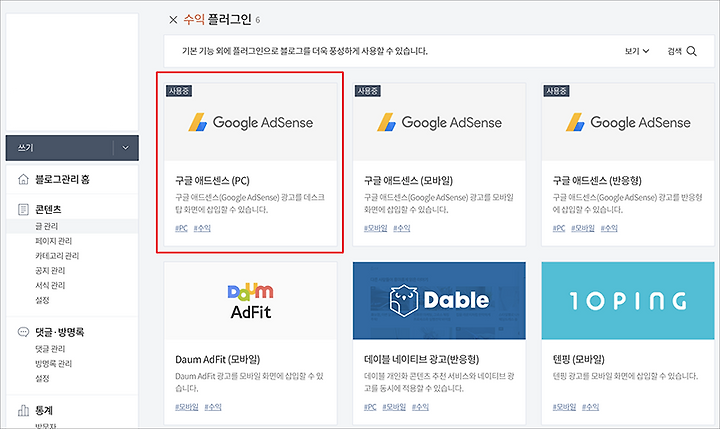Click #PC tag on 데이블 card
The width and height of the screenshot is (720, 429).
coord(370,406)
